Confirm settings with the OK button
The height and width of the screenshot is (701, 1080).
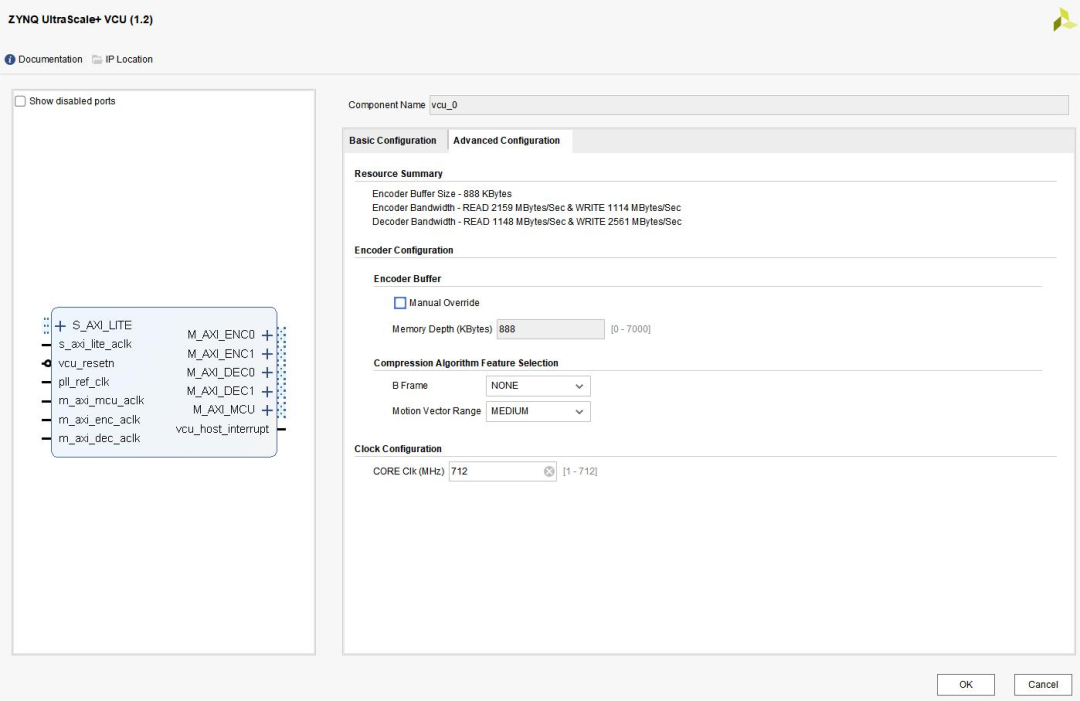(966, 684)
